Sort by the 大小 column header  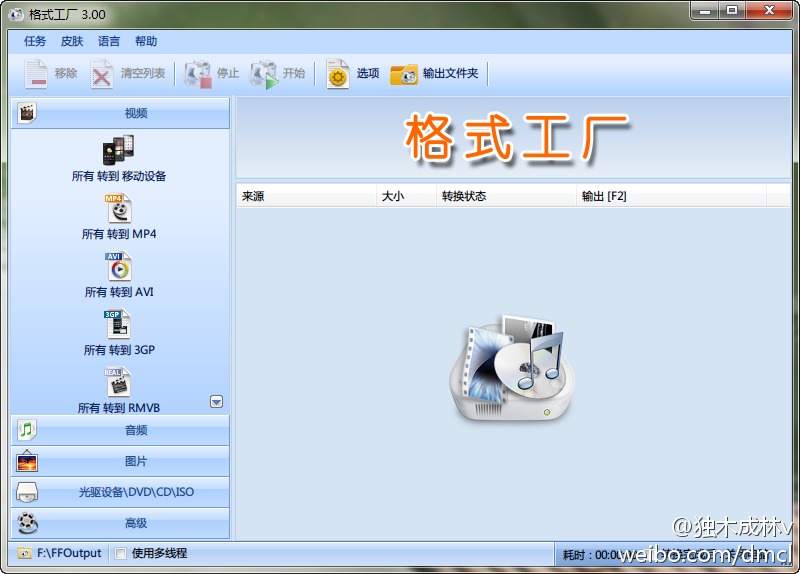tap(406, 196)
